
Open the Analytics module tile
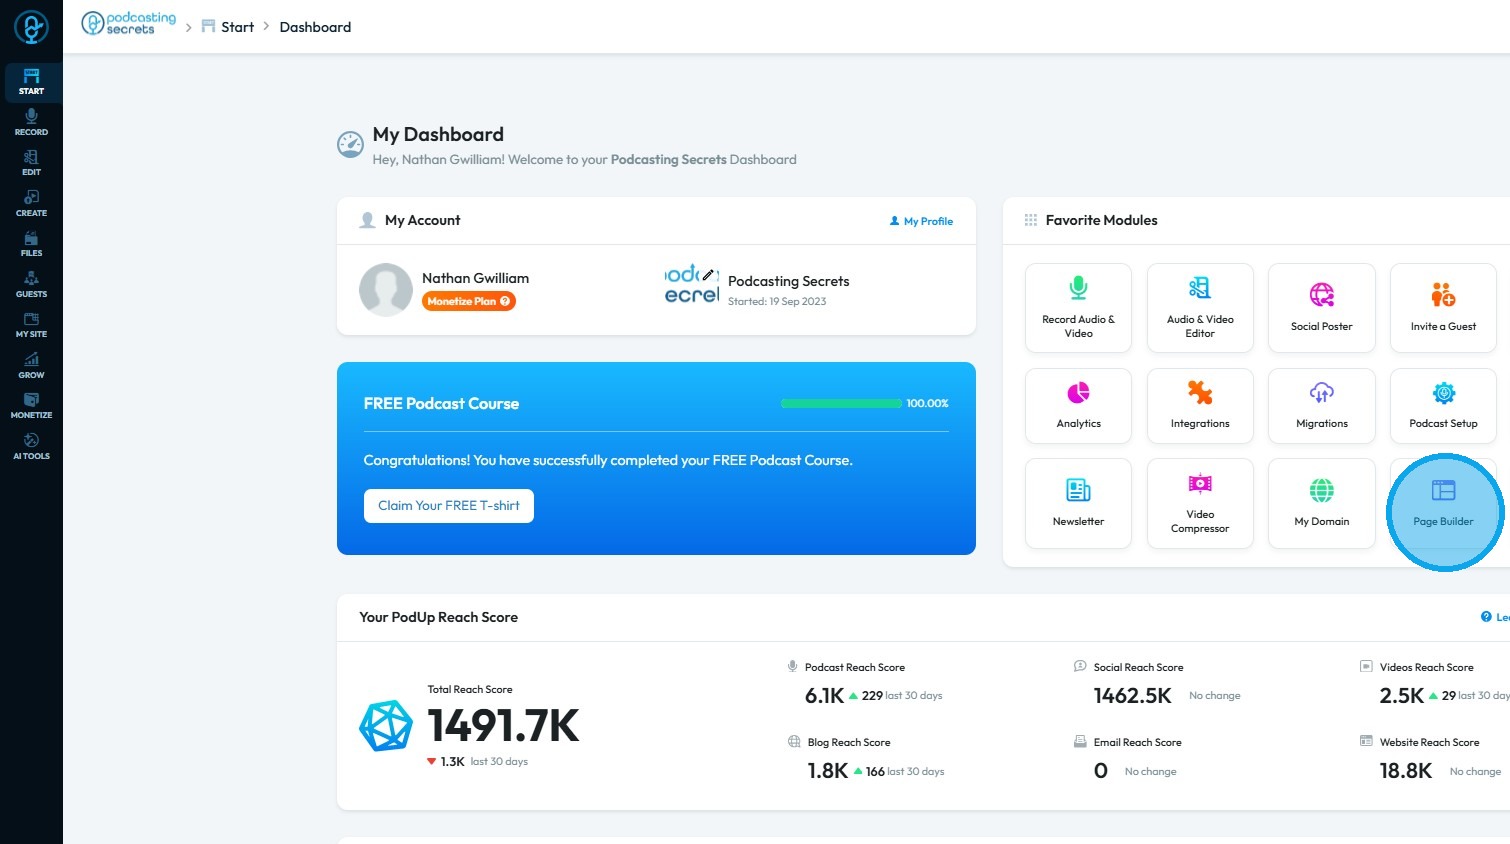[x=1078, y=405]
